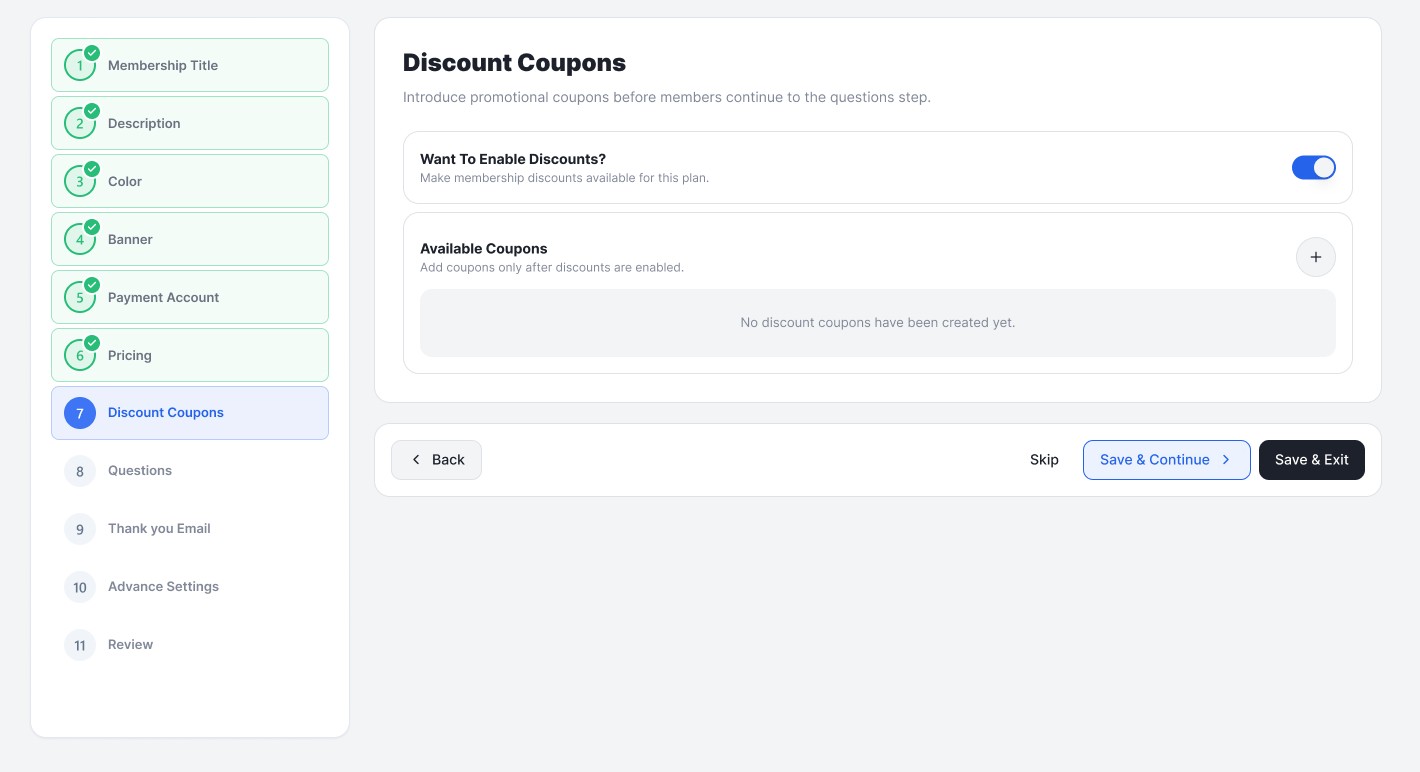Screen dimensions: 1420x772
Task: Click the step 8 number circle
Action: coord(80,471)
